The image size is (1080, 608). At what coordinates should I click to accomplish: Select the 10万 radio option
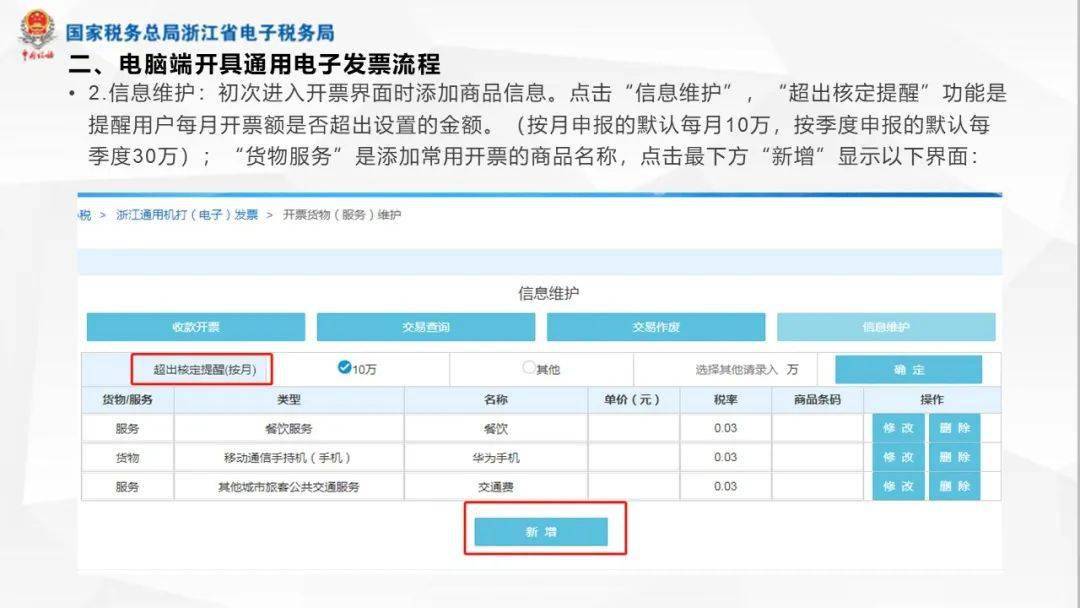coord(345,367)
